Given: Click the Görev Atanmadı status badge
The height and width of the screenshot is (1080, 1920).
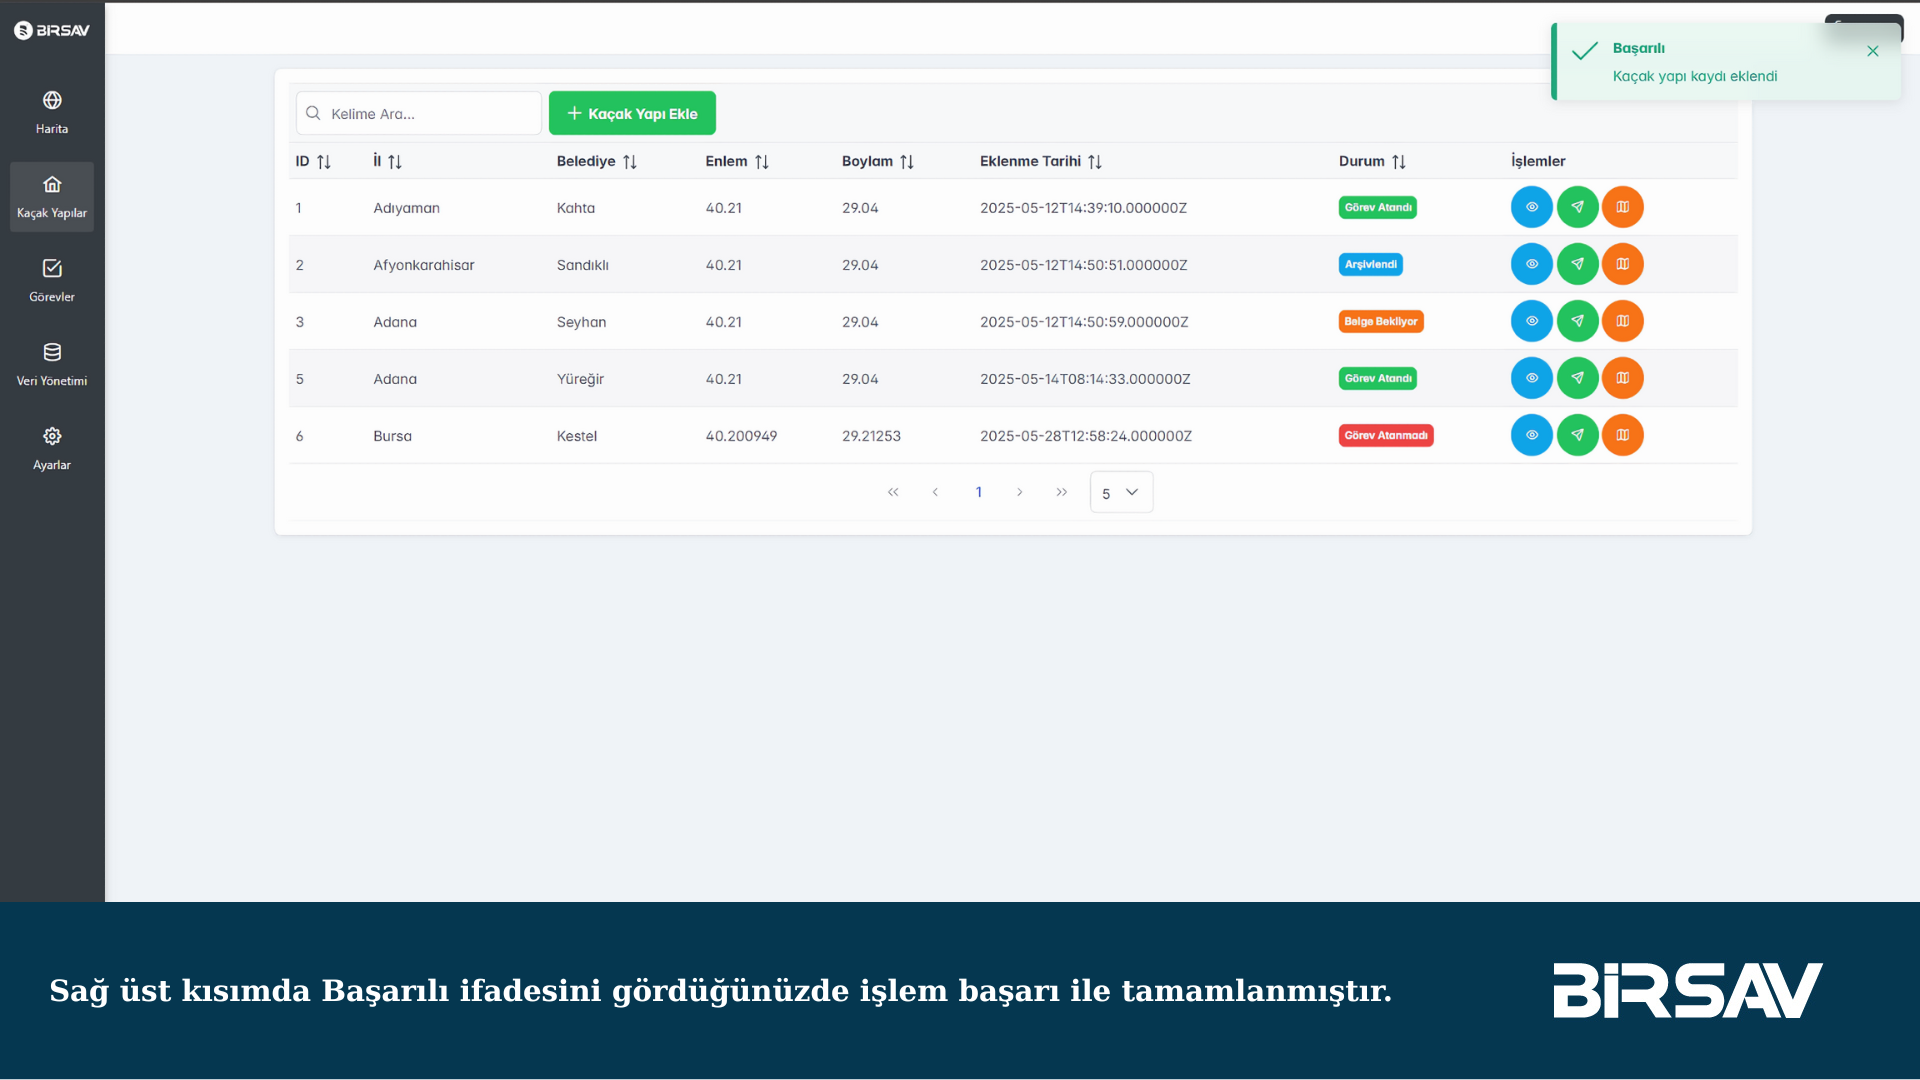Looking at the screenshot, I should [x=1386, y=435].
